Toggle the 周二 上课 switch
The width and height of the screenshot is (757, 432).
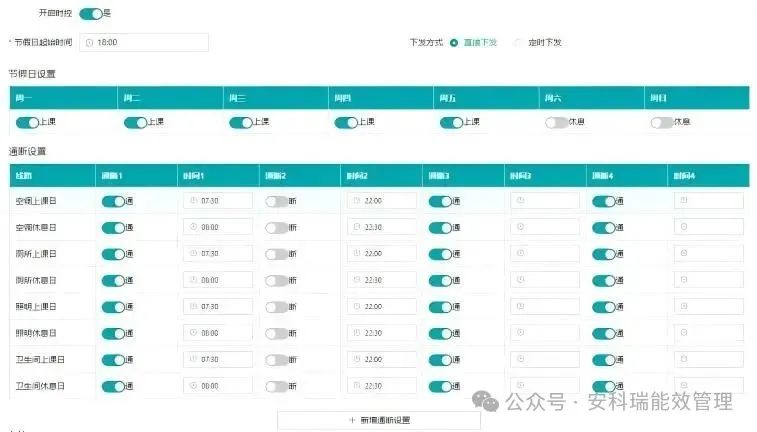pyautogui.click(x=135, y=123)
